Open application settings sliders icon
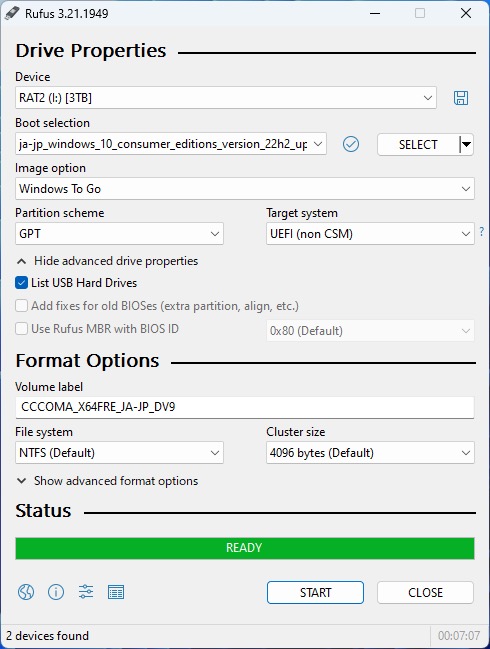Screen dimensions: 490x649 86,592
